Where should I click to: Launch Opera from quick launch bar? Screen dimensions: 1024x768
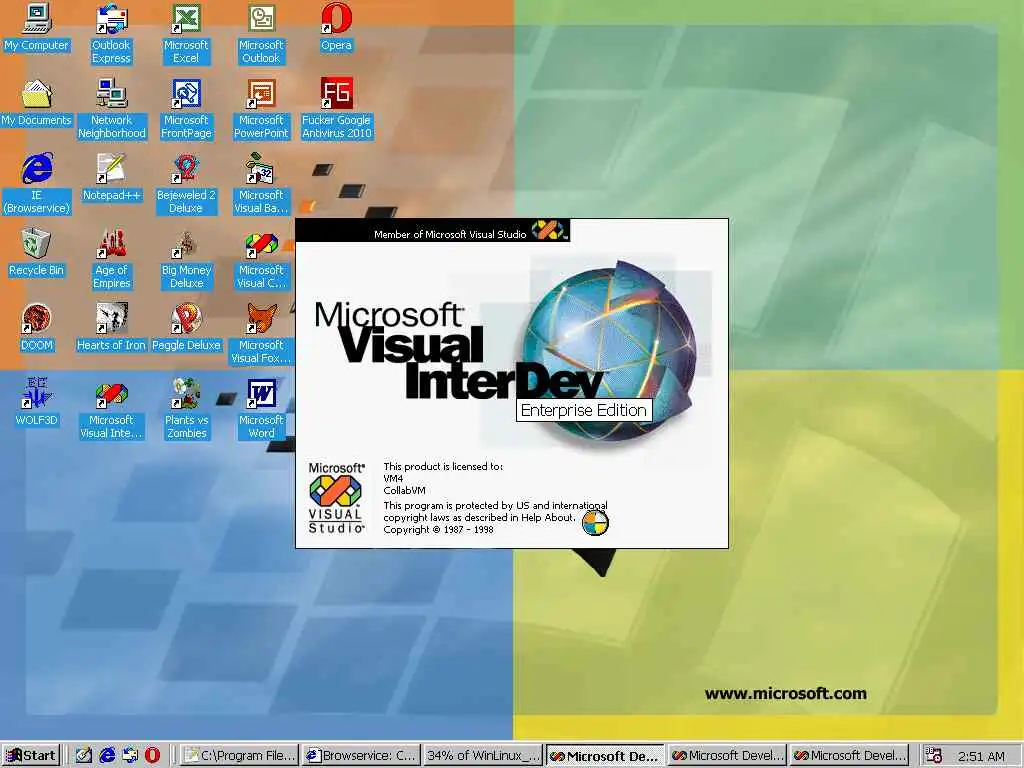point(152,756)
